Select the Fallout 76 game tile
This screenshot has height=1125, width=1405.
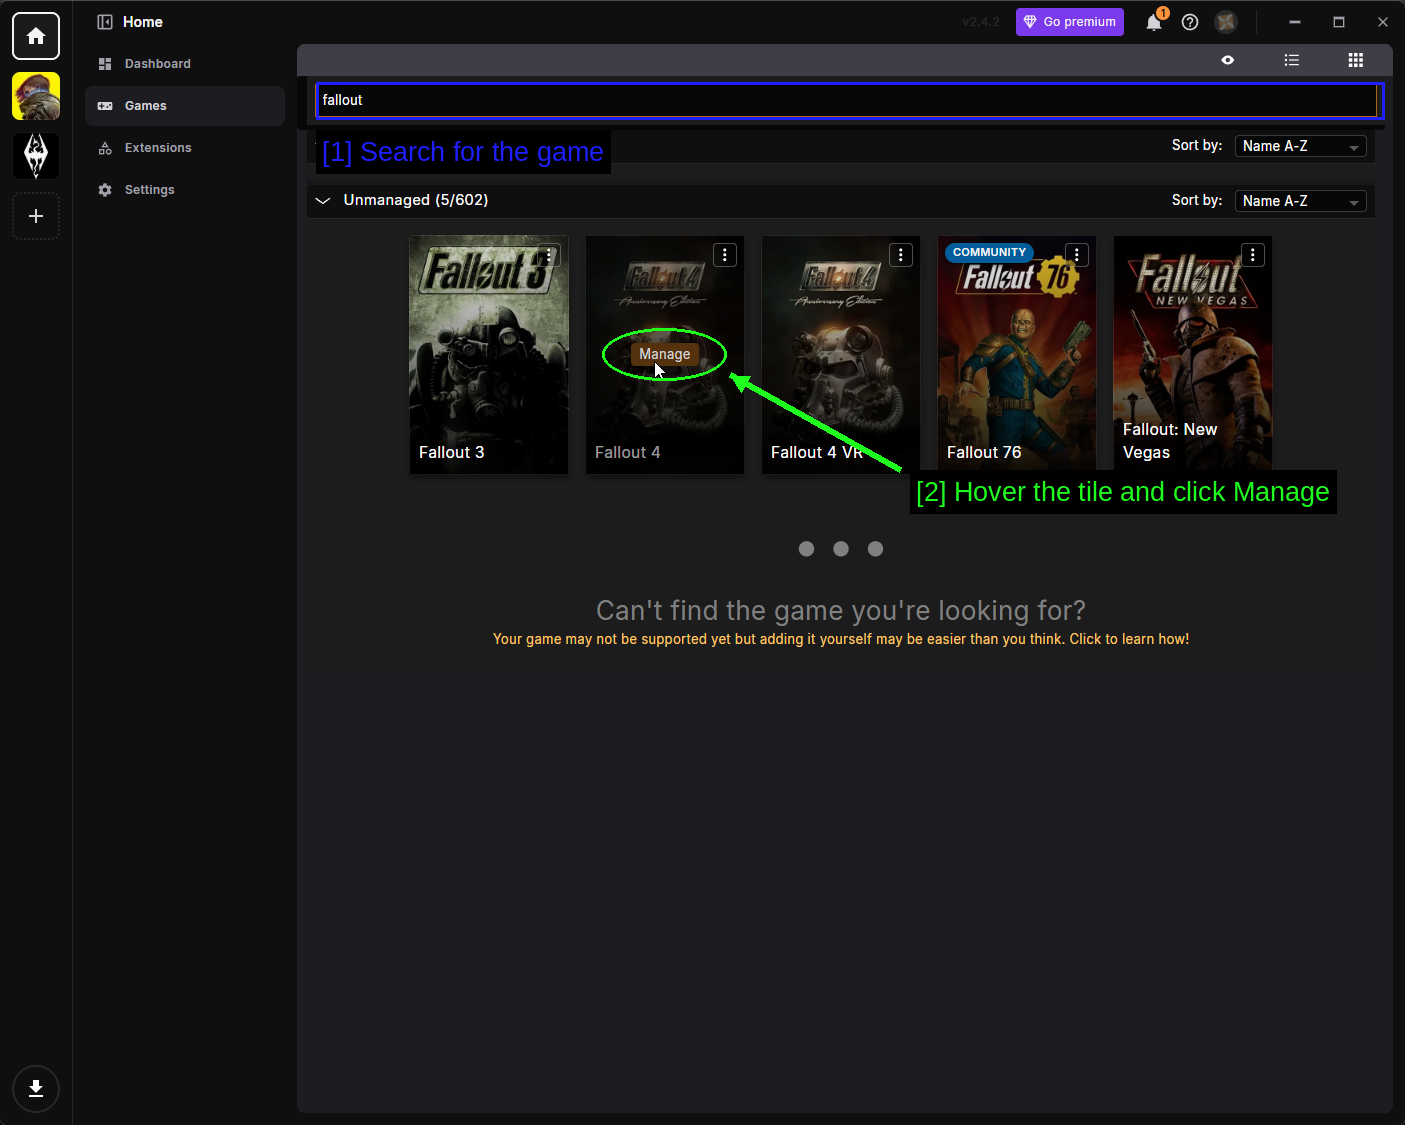1017,354
